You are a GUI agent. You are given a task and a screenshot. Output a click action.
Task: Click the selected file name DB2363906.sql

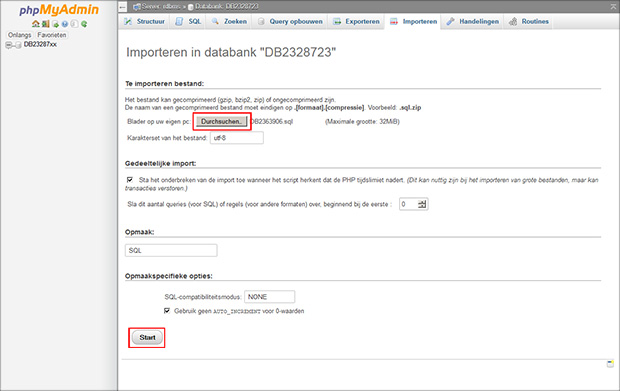coord(272,121)
